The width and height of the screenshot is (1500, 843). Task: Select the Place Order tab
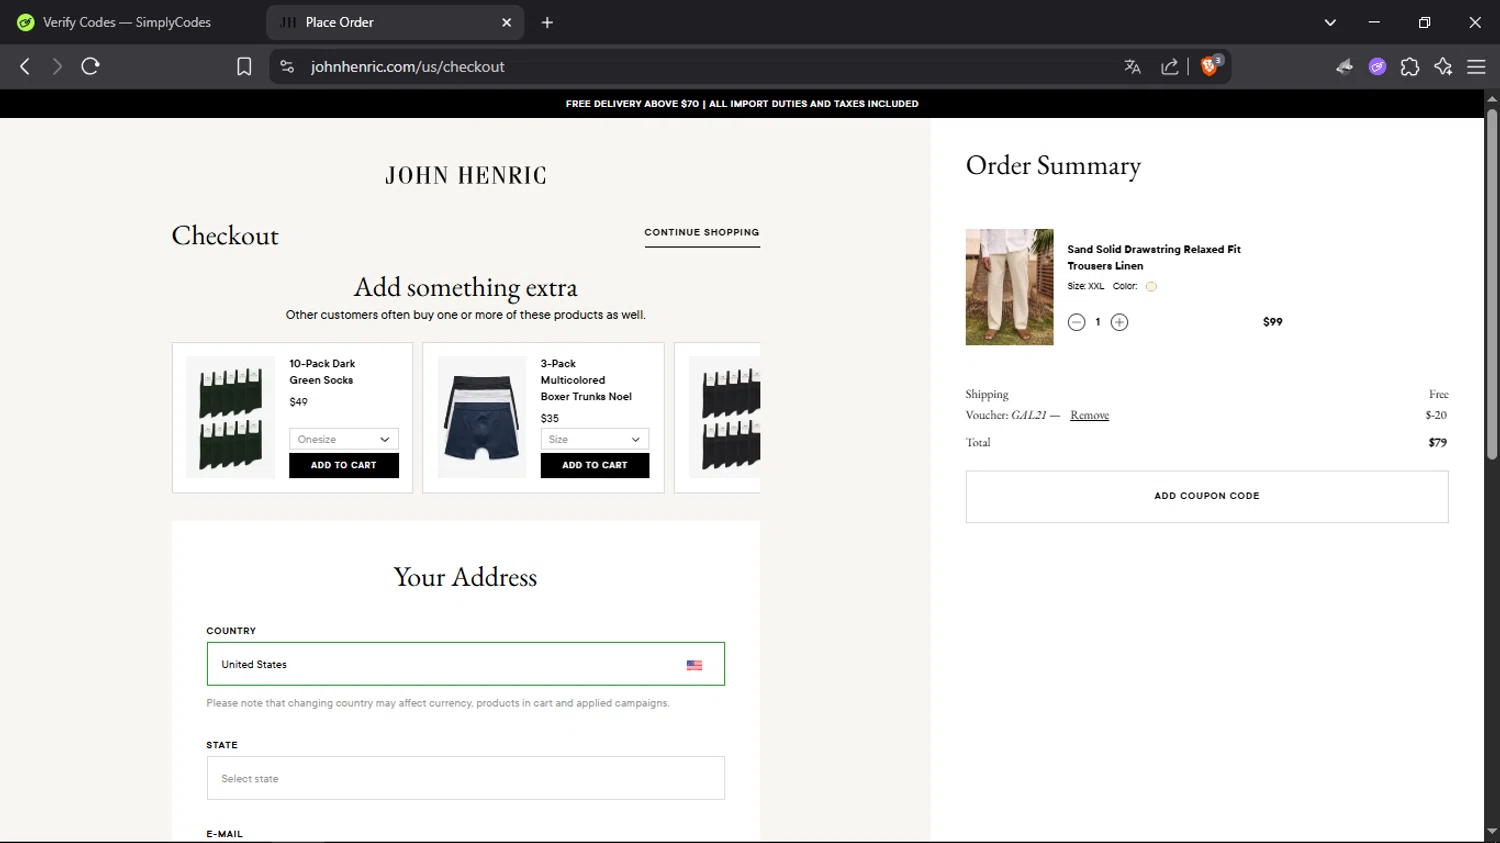click(395, 22)
